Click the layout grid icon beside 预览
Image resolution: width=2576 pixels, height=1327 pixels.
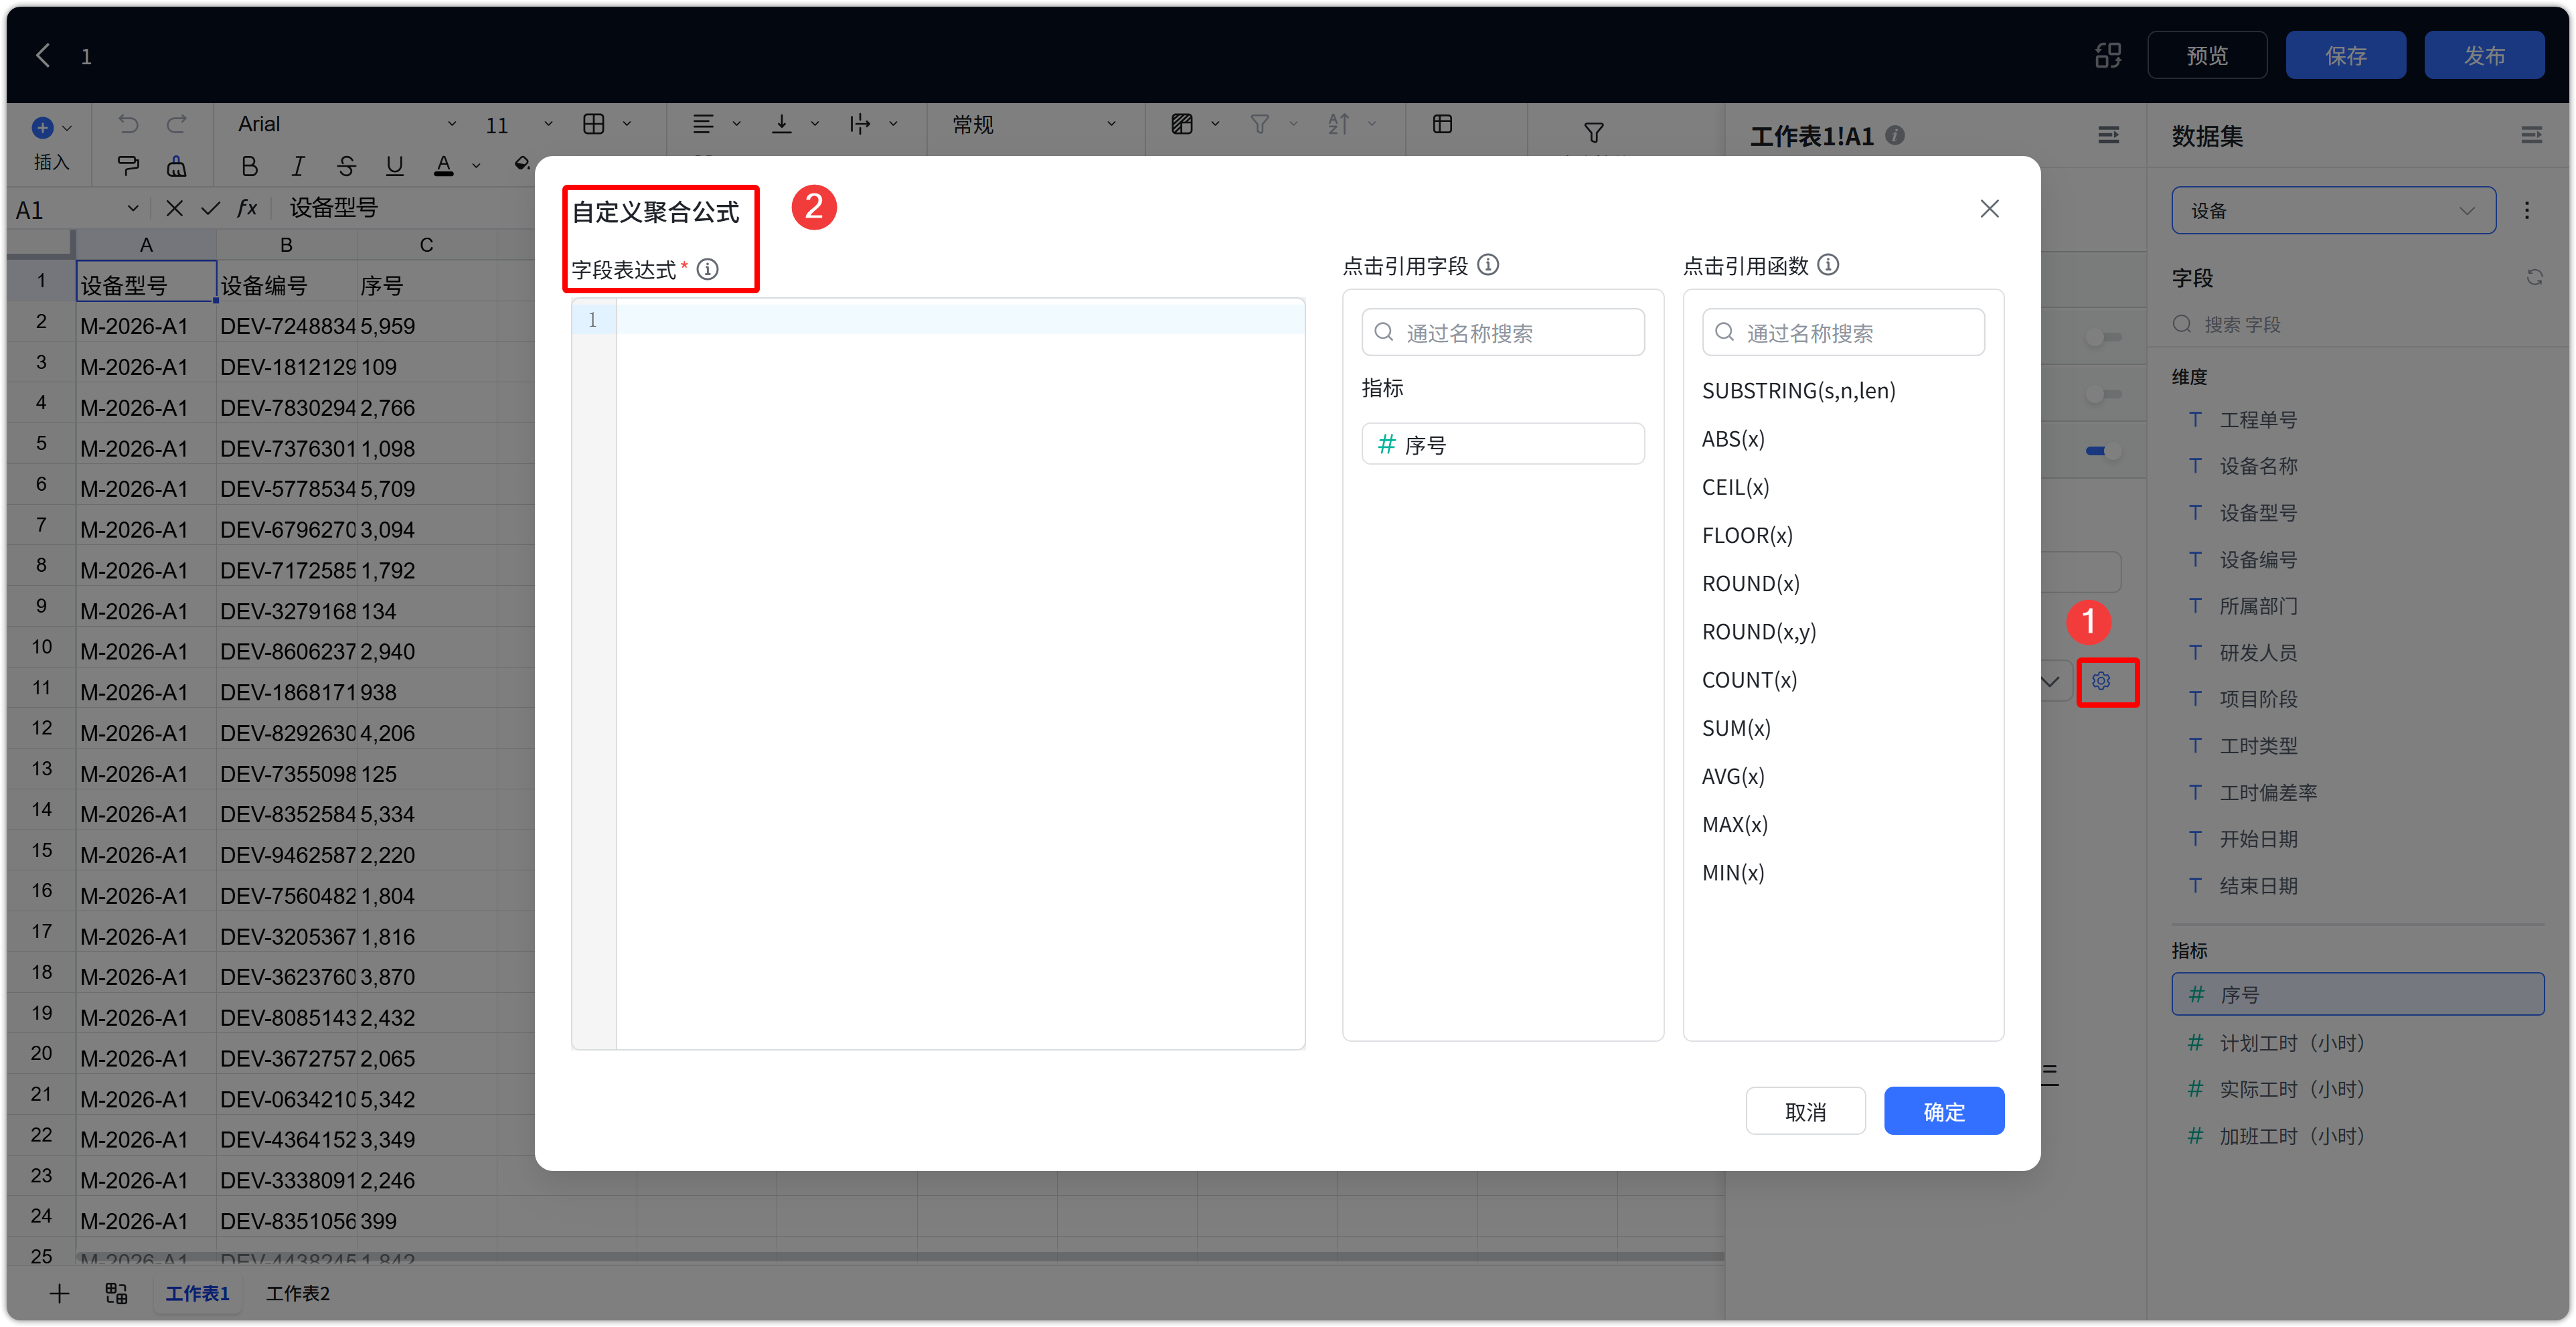pyautogui.click(x=2107, y=55)
